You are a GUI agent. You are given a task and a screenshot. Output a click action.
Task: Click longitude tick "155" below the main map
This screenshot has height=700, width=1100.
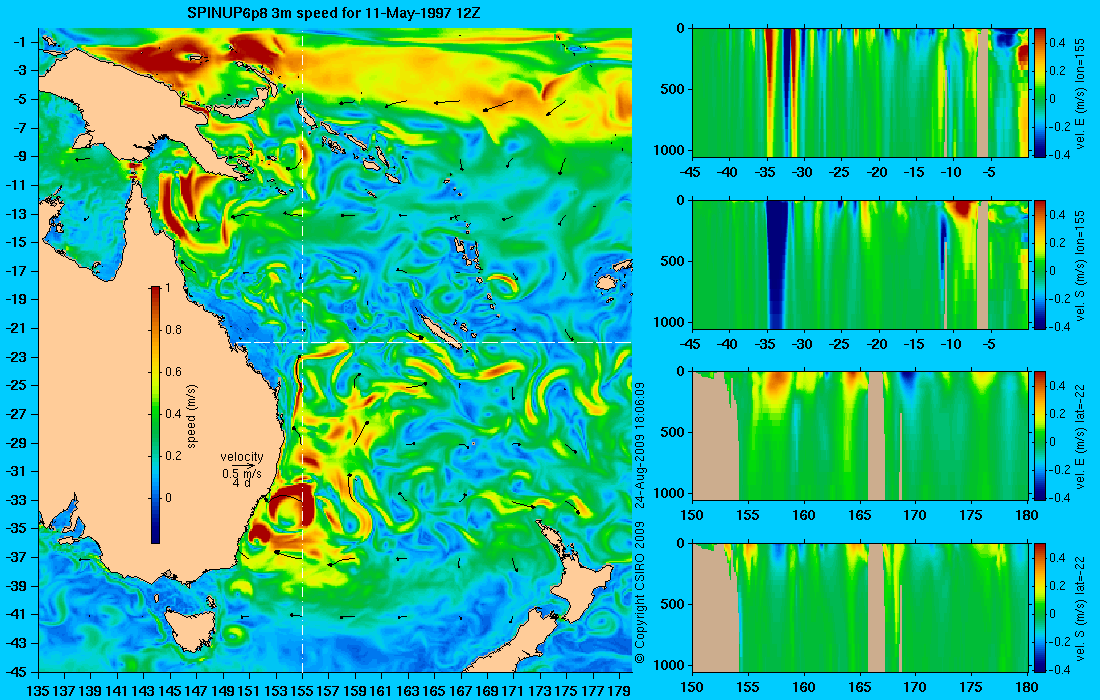point(302,692)
